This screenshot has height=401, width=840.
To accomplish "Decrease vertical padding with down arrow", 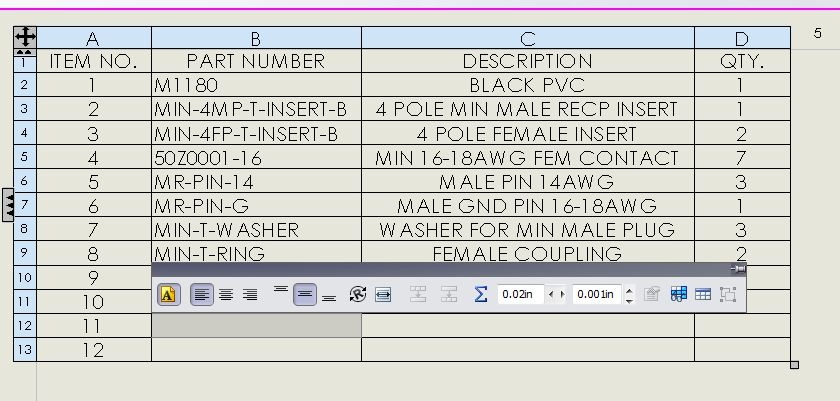I will (x=629, y=300).
